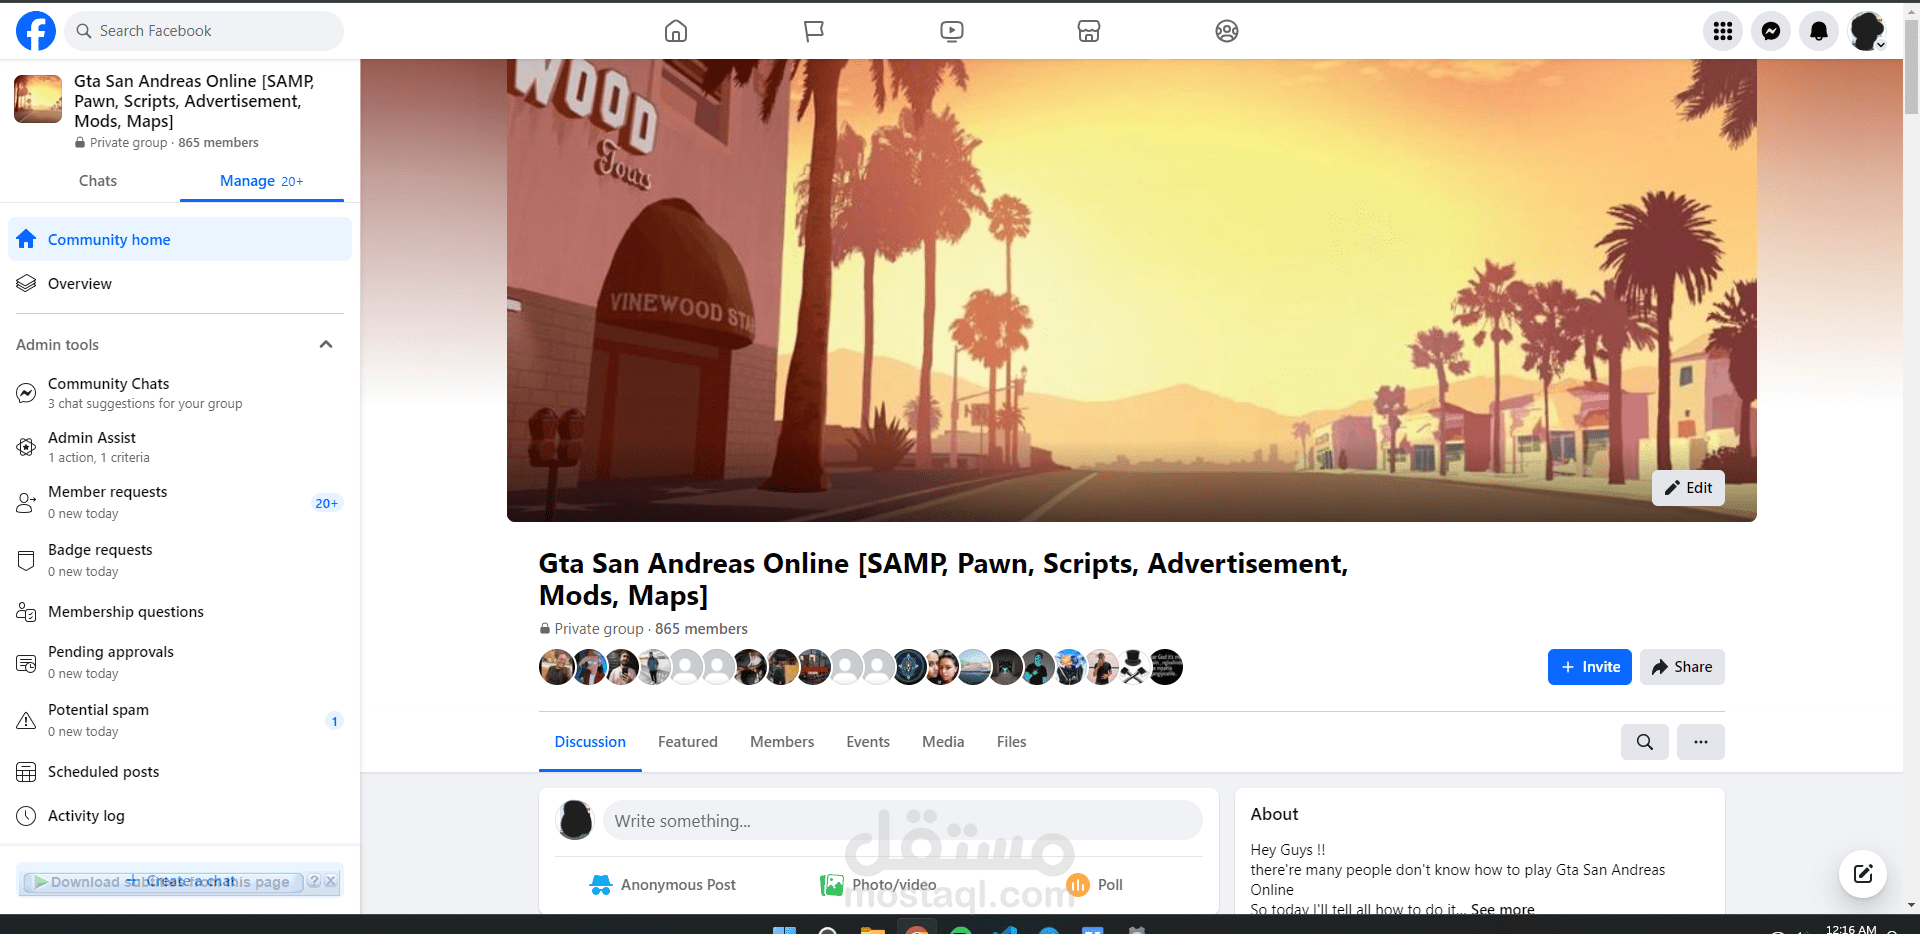This screenshot has width=1920, height=934.
Task: Open Messenger from top bar
Action: [x=1771, y=31]
